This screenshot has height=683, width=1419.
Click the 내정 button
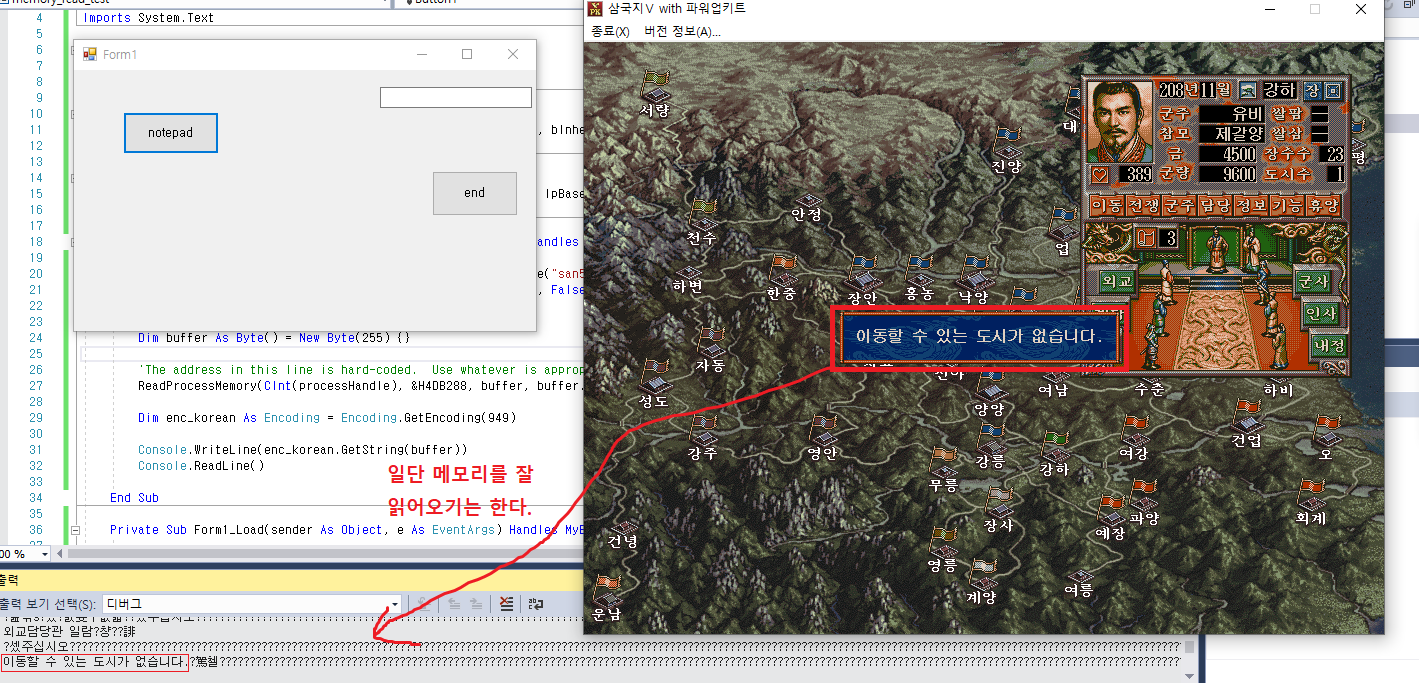pos(1328,345)
